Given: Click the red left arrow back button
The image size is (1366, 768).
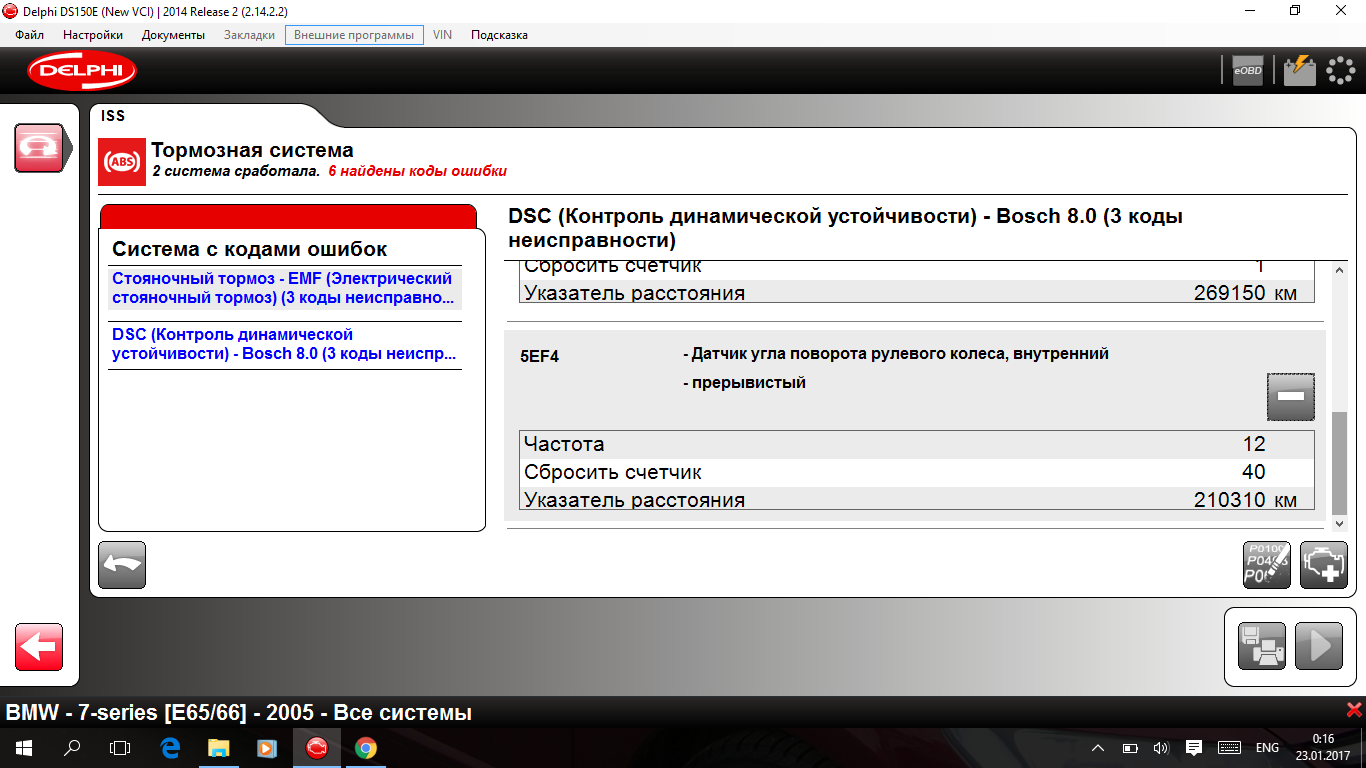Looking at the screenshot, I should click(39, 647).
